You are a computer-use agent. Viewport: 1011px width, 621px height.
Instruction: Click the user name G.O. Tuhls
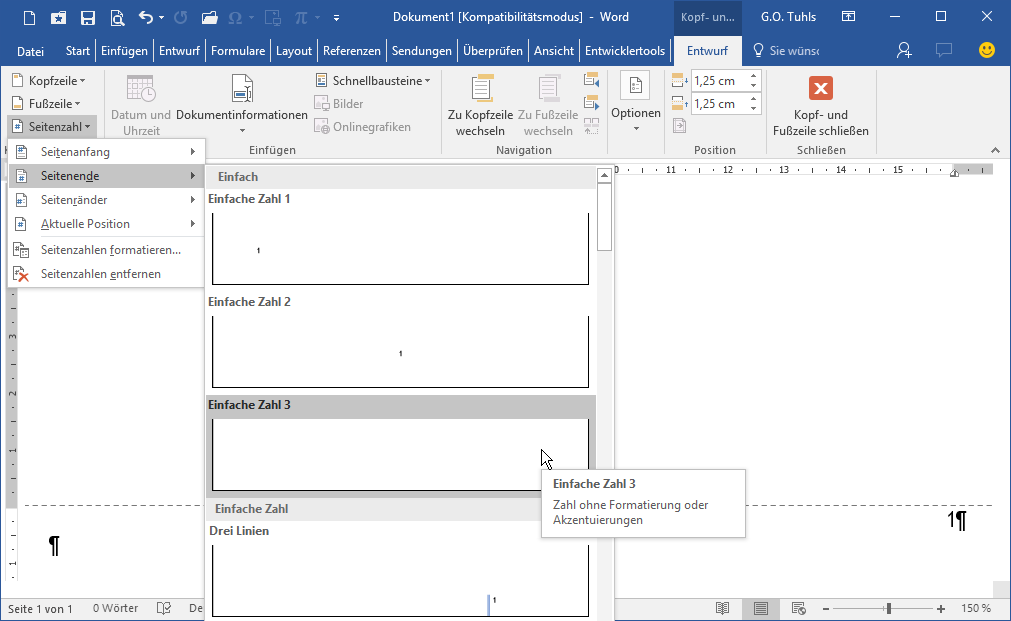[x=788, y=17]
